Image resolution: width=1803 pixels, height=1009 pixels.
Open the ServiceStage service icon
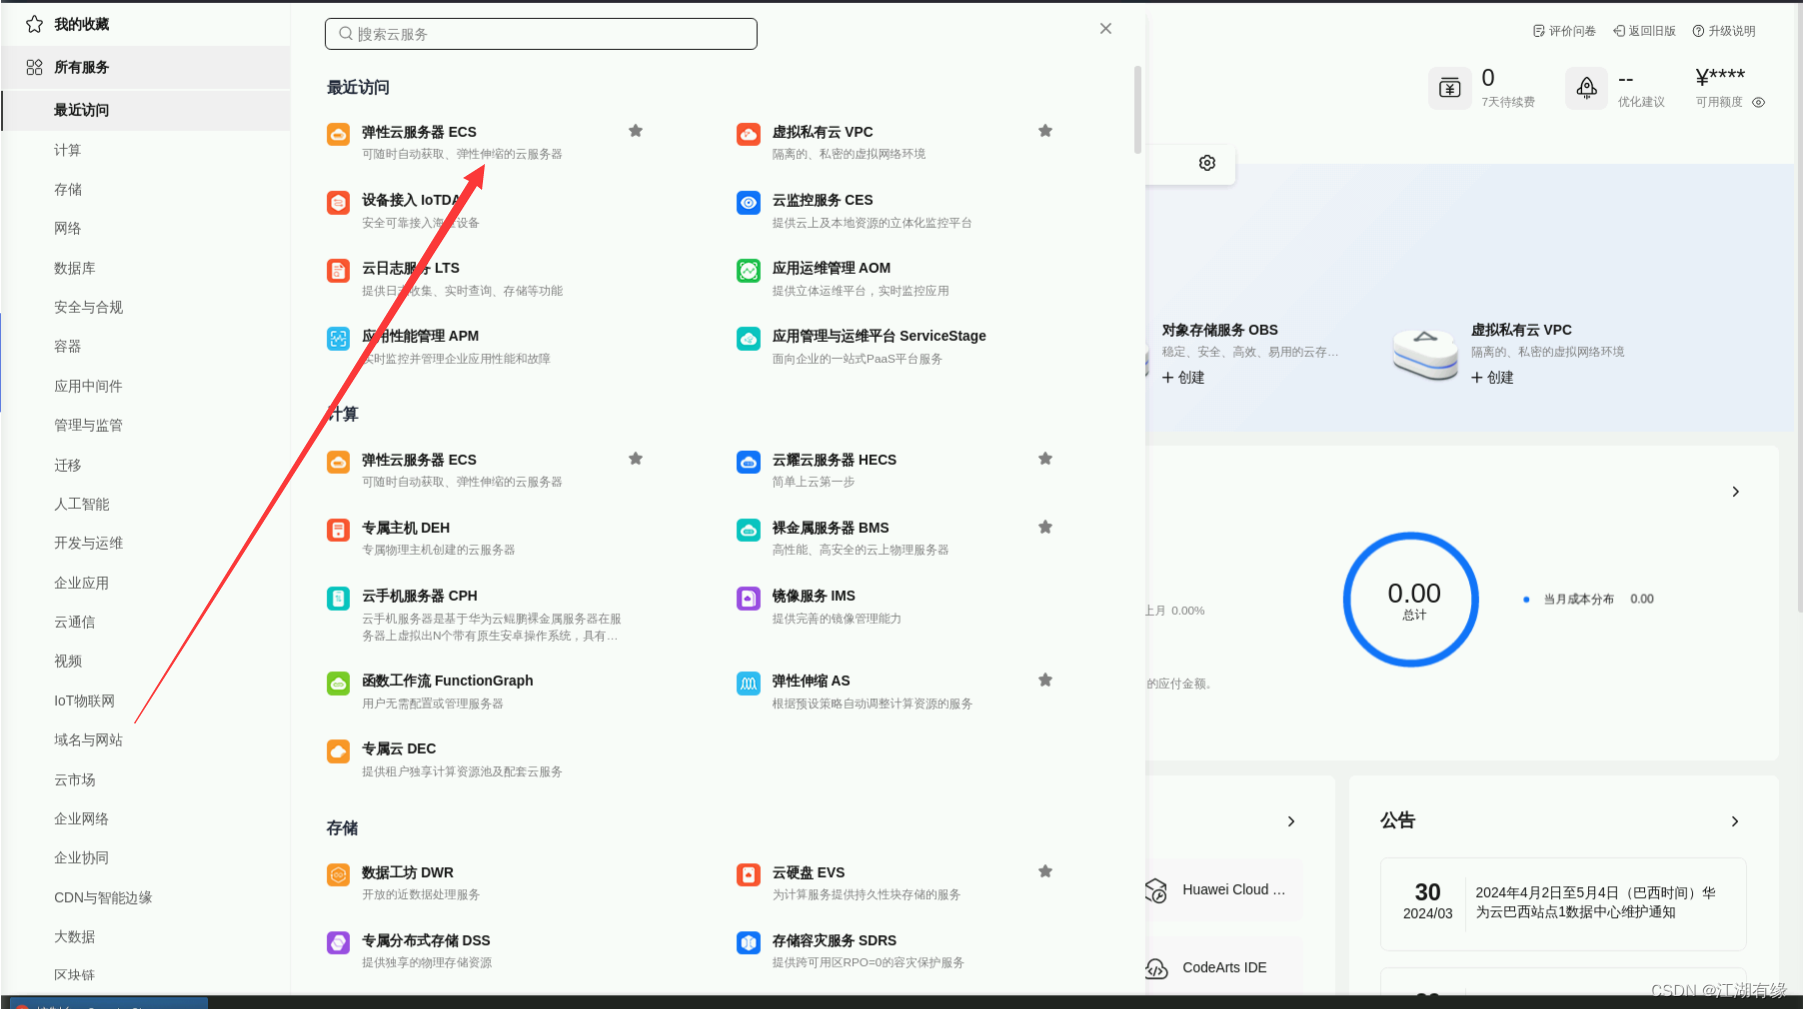coord(748,338)
